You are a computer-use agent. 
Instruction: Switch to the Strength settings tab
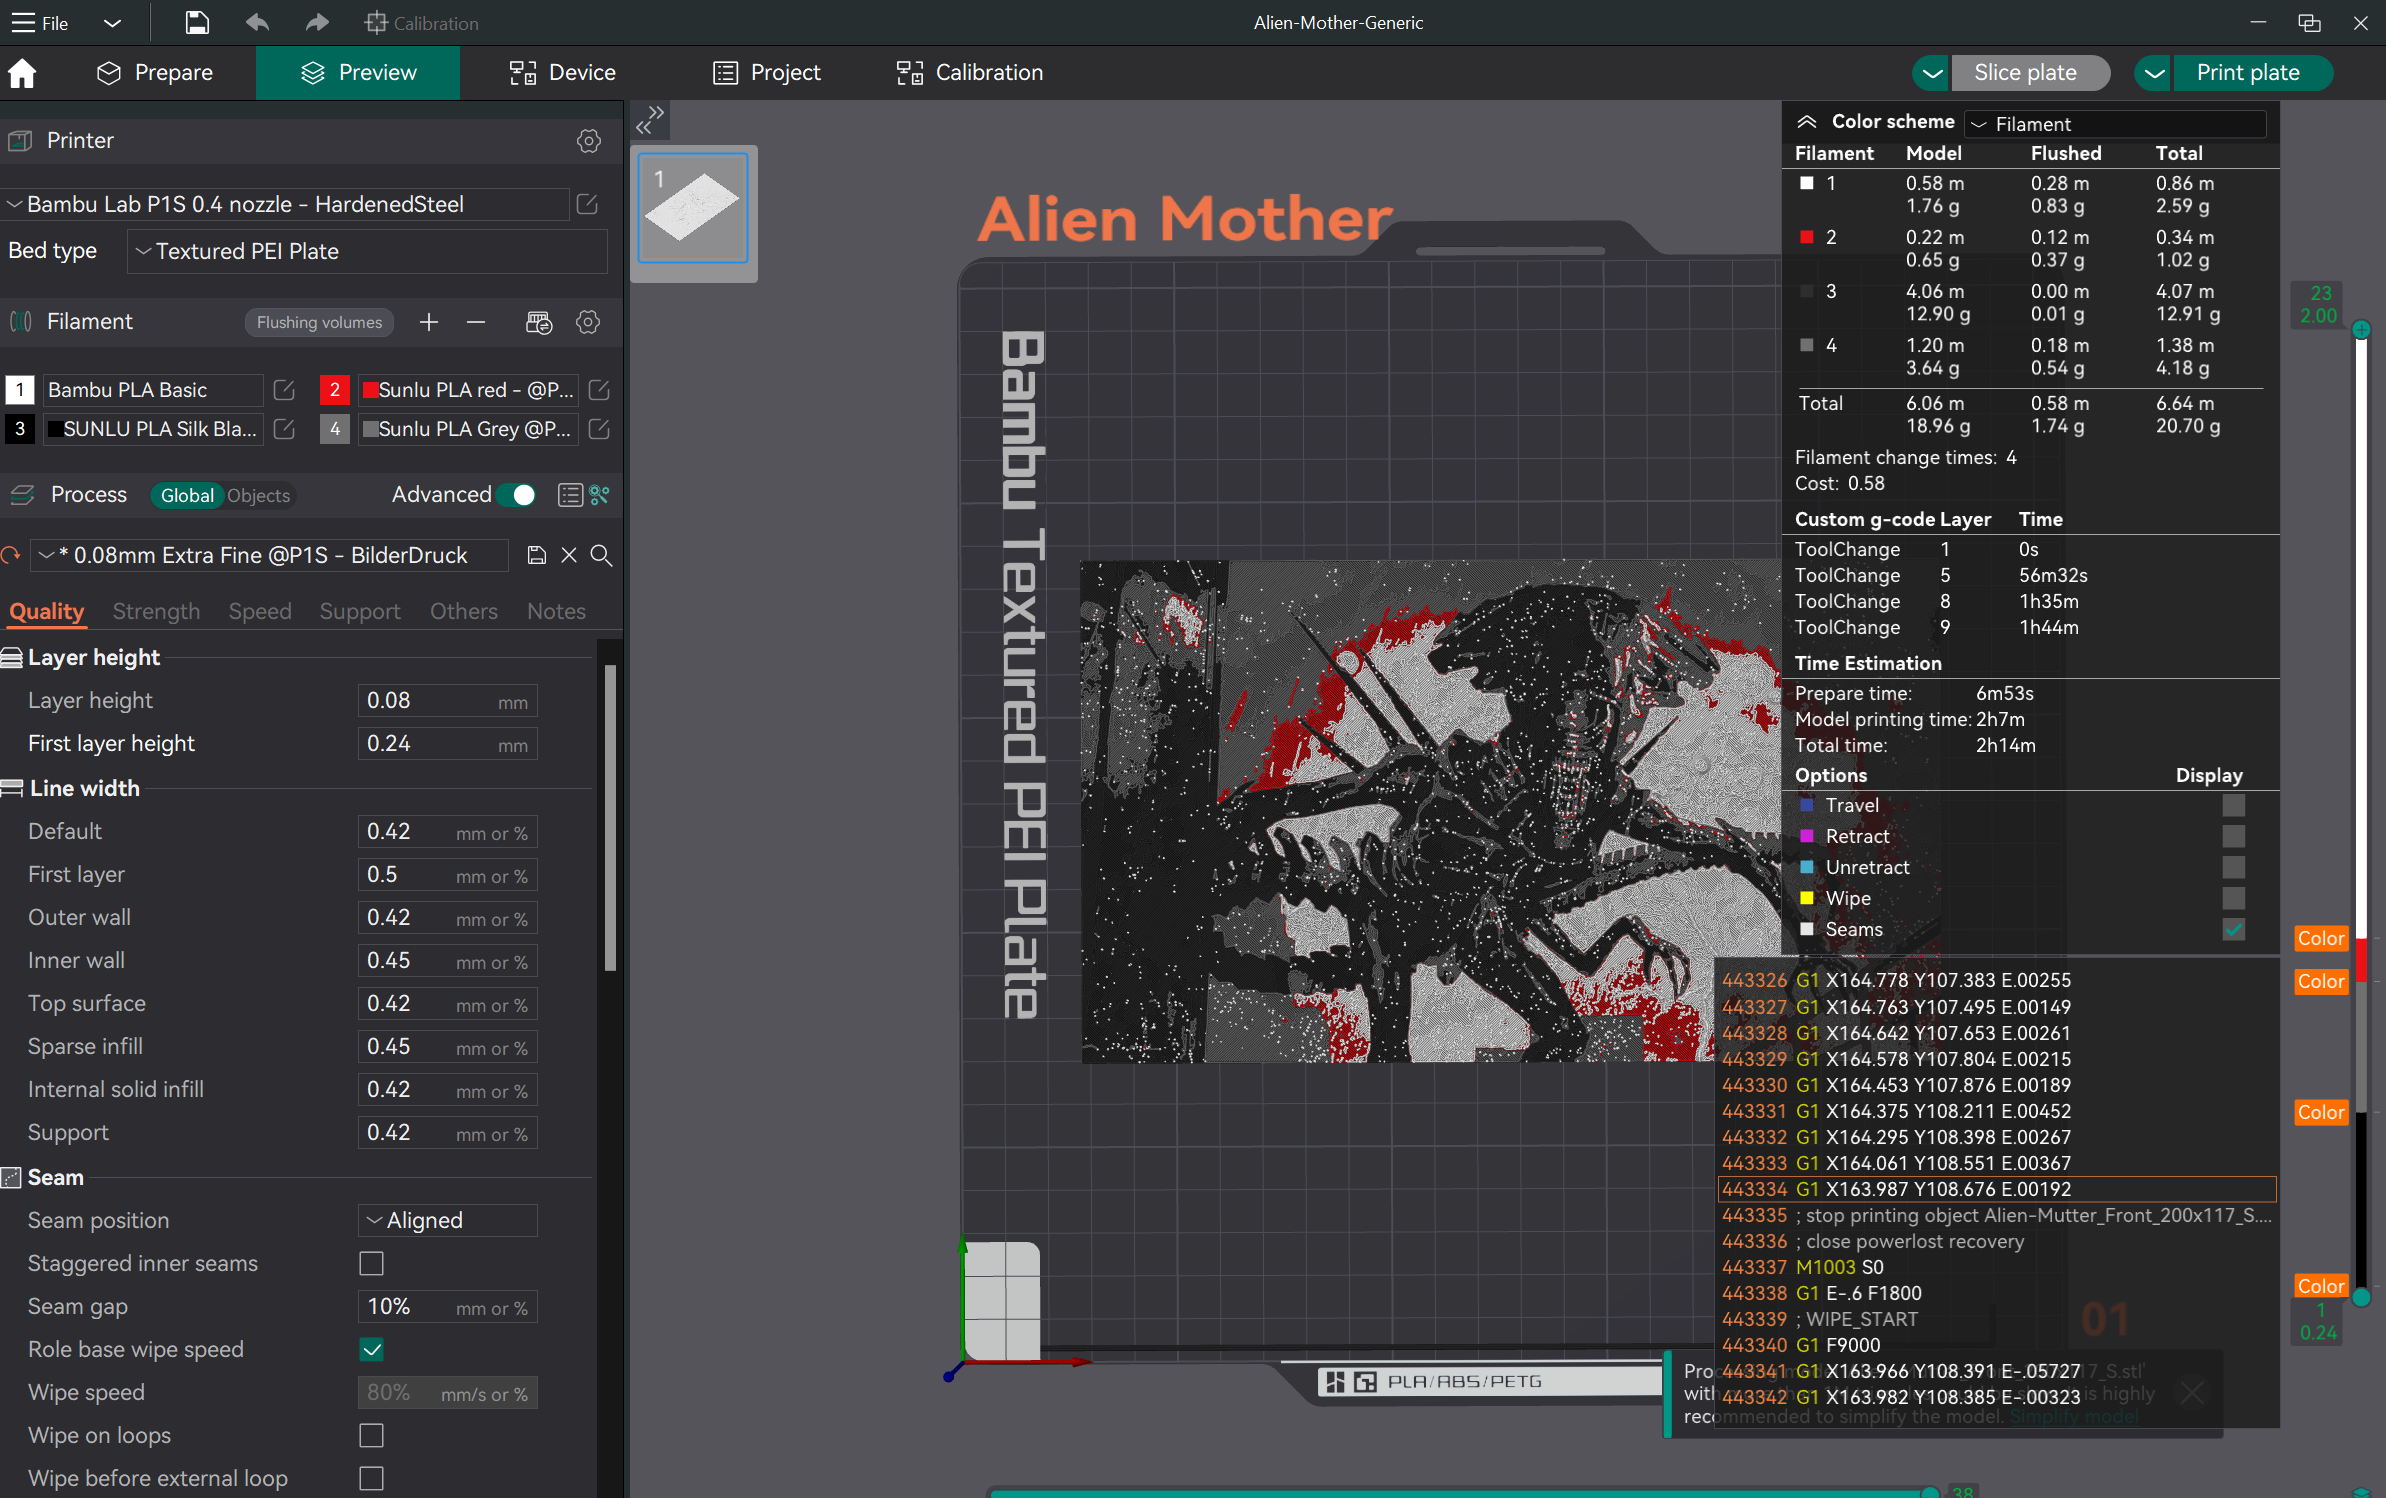click(156, 611)
